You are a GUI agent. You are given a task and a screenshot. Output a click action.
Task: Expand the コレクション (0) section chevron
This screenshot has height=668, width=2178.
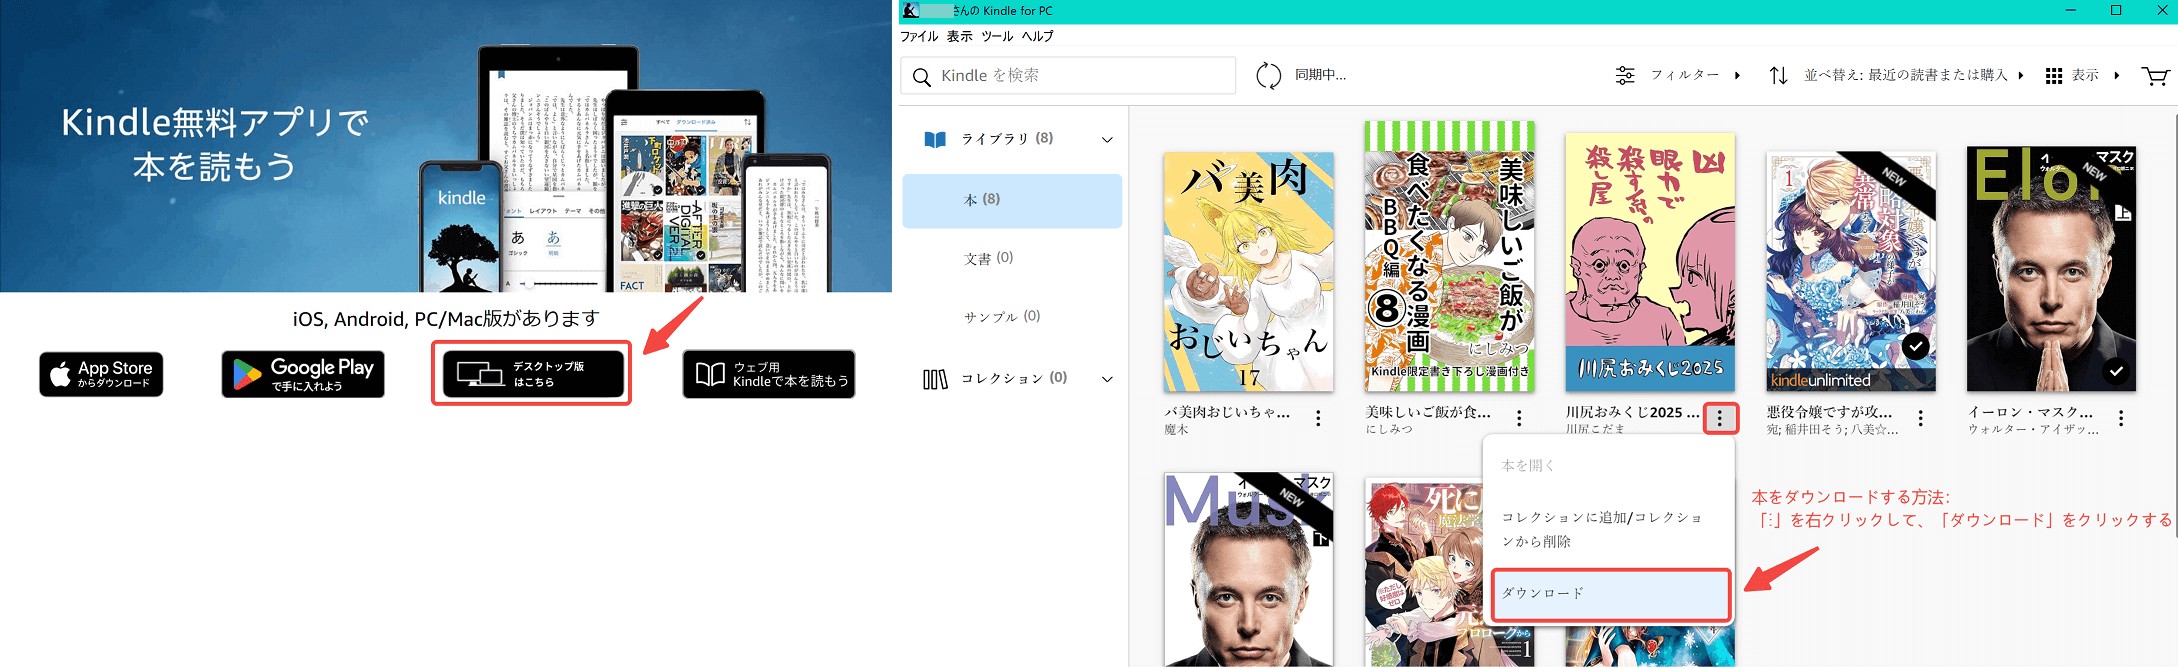coord(1107,379)
